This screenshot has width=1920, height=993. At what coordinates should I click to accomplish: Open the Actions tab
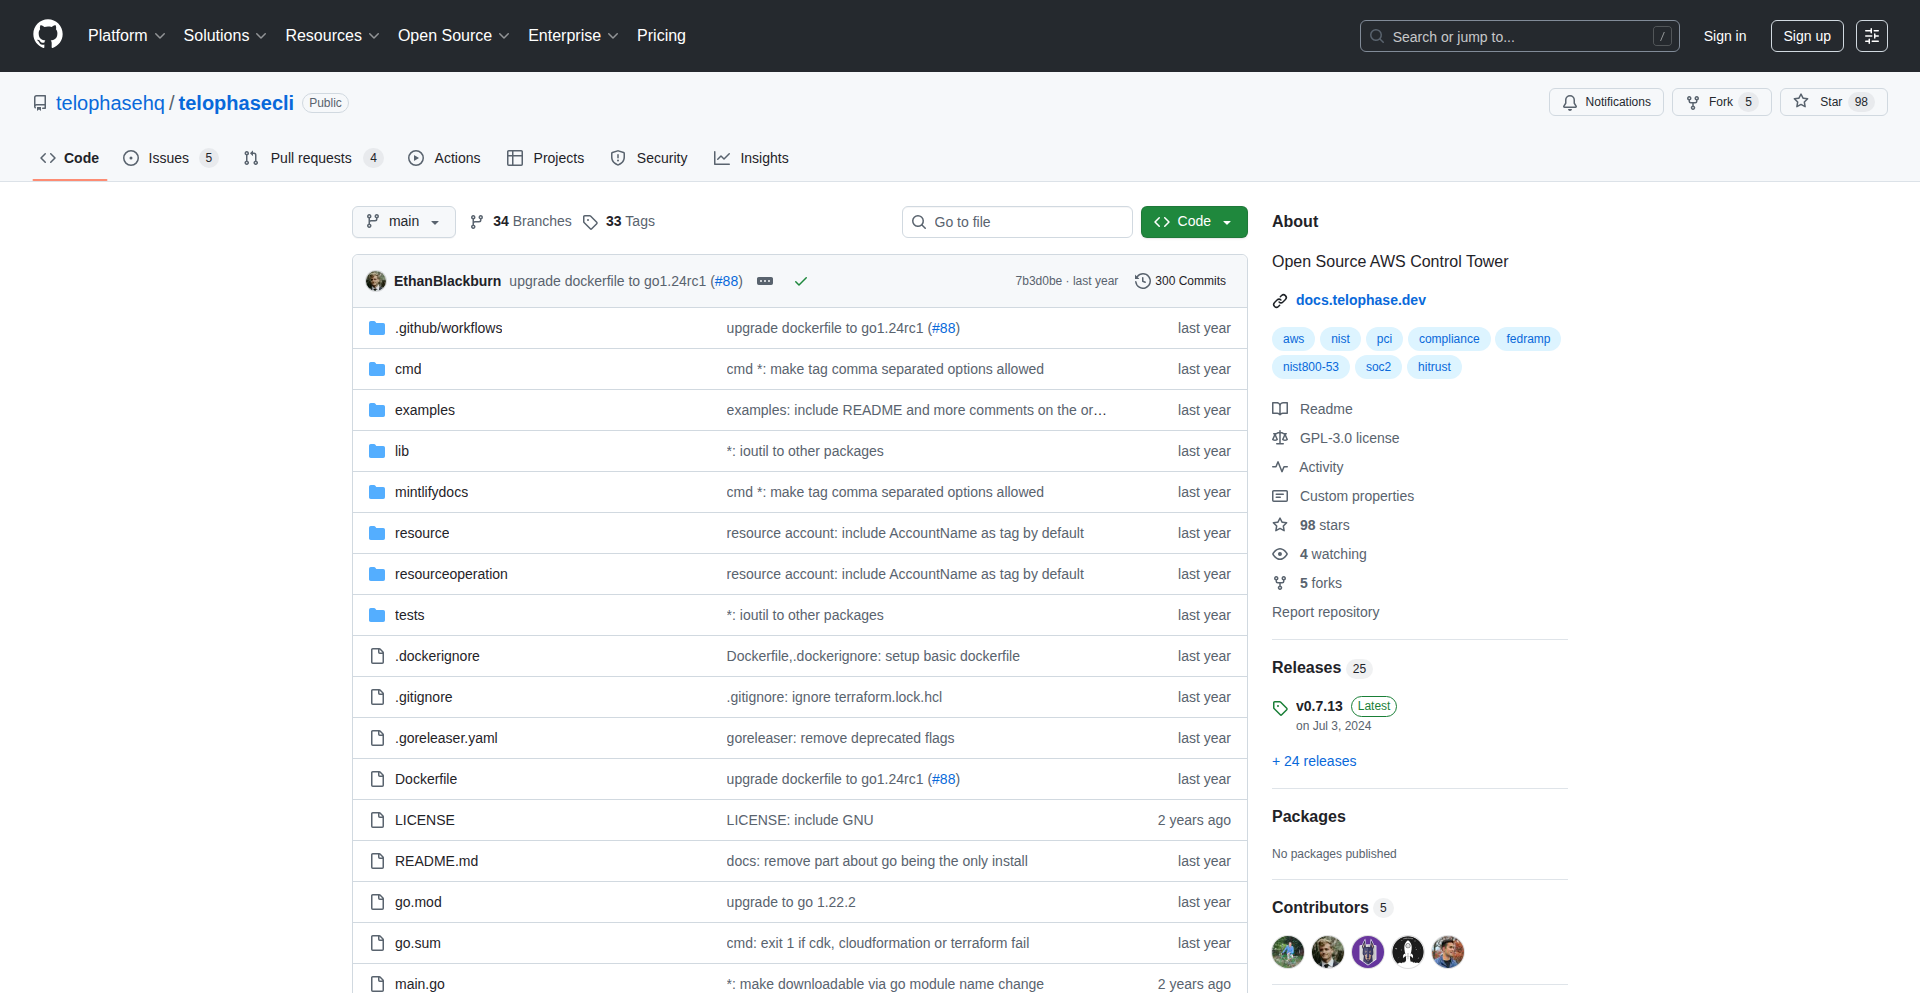point(444,158)
